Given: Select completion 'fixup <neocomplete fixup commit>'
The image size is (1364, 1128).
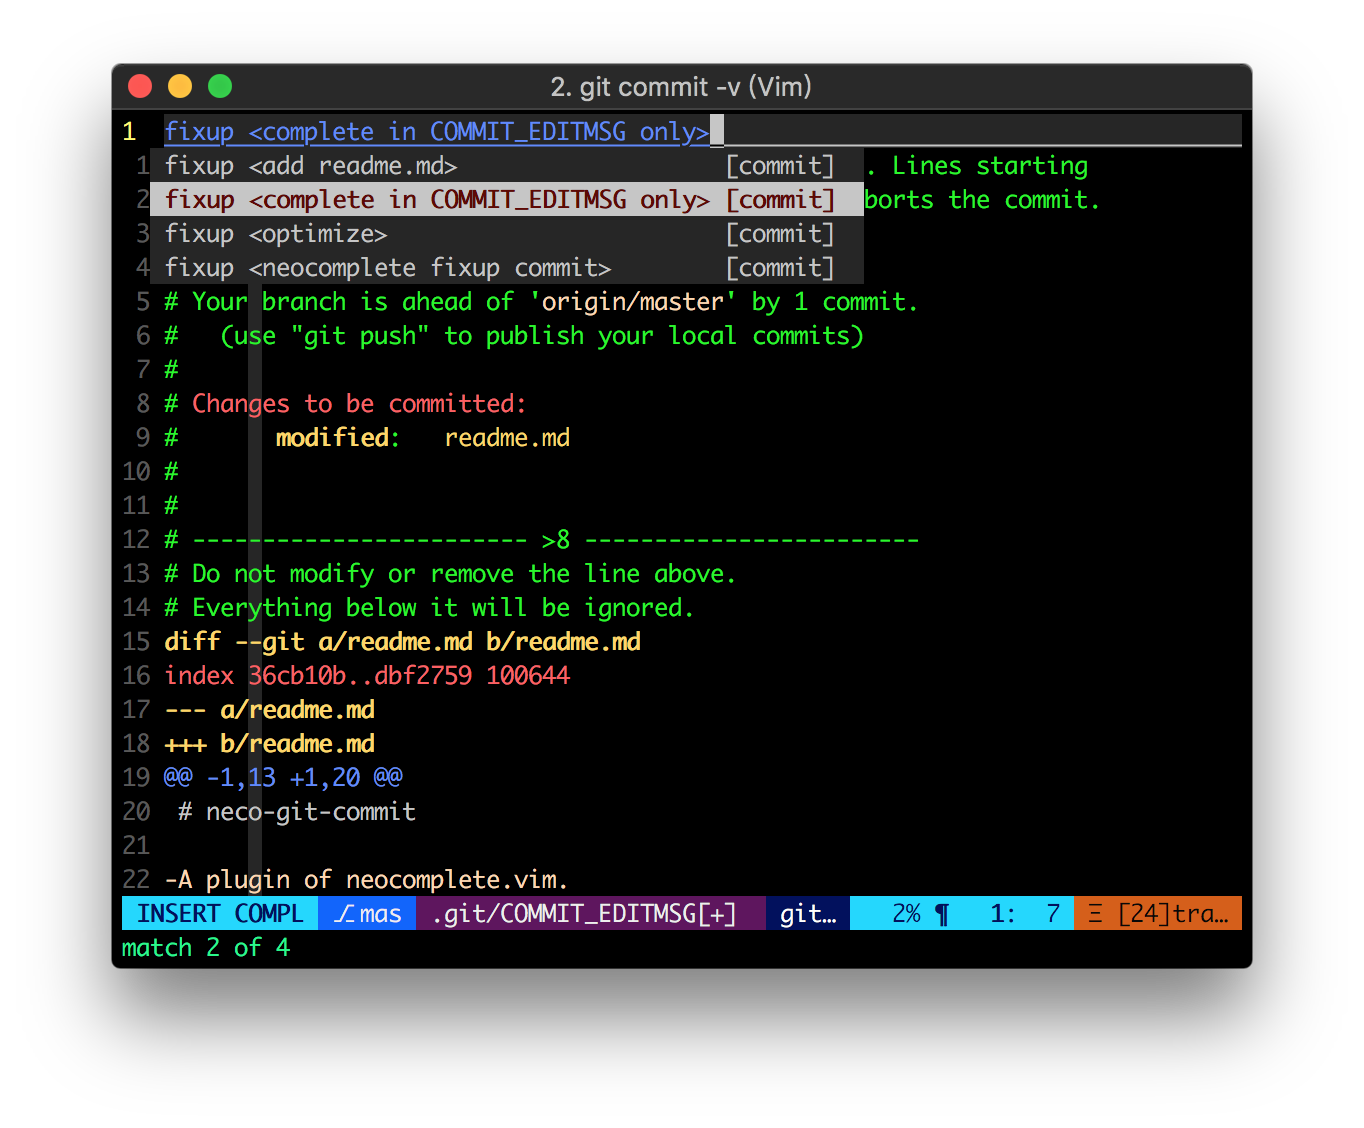Looking at the screenshot, I should coord(507,268).
